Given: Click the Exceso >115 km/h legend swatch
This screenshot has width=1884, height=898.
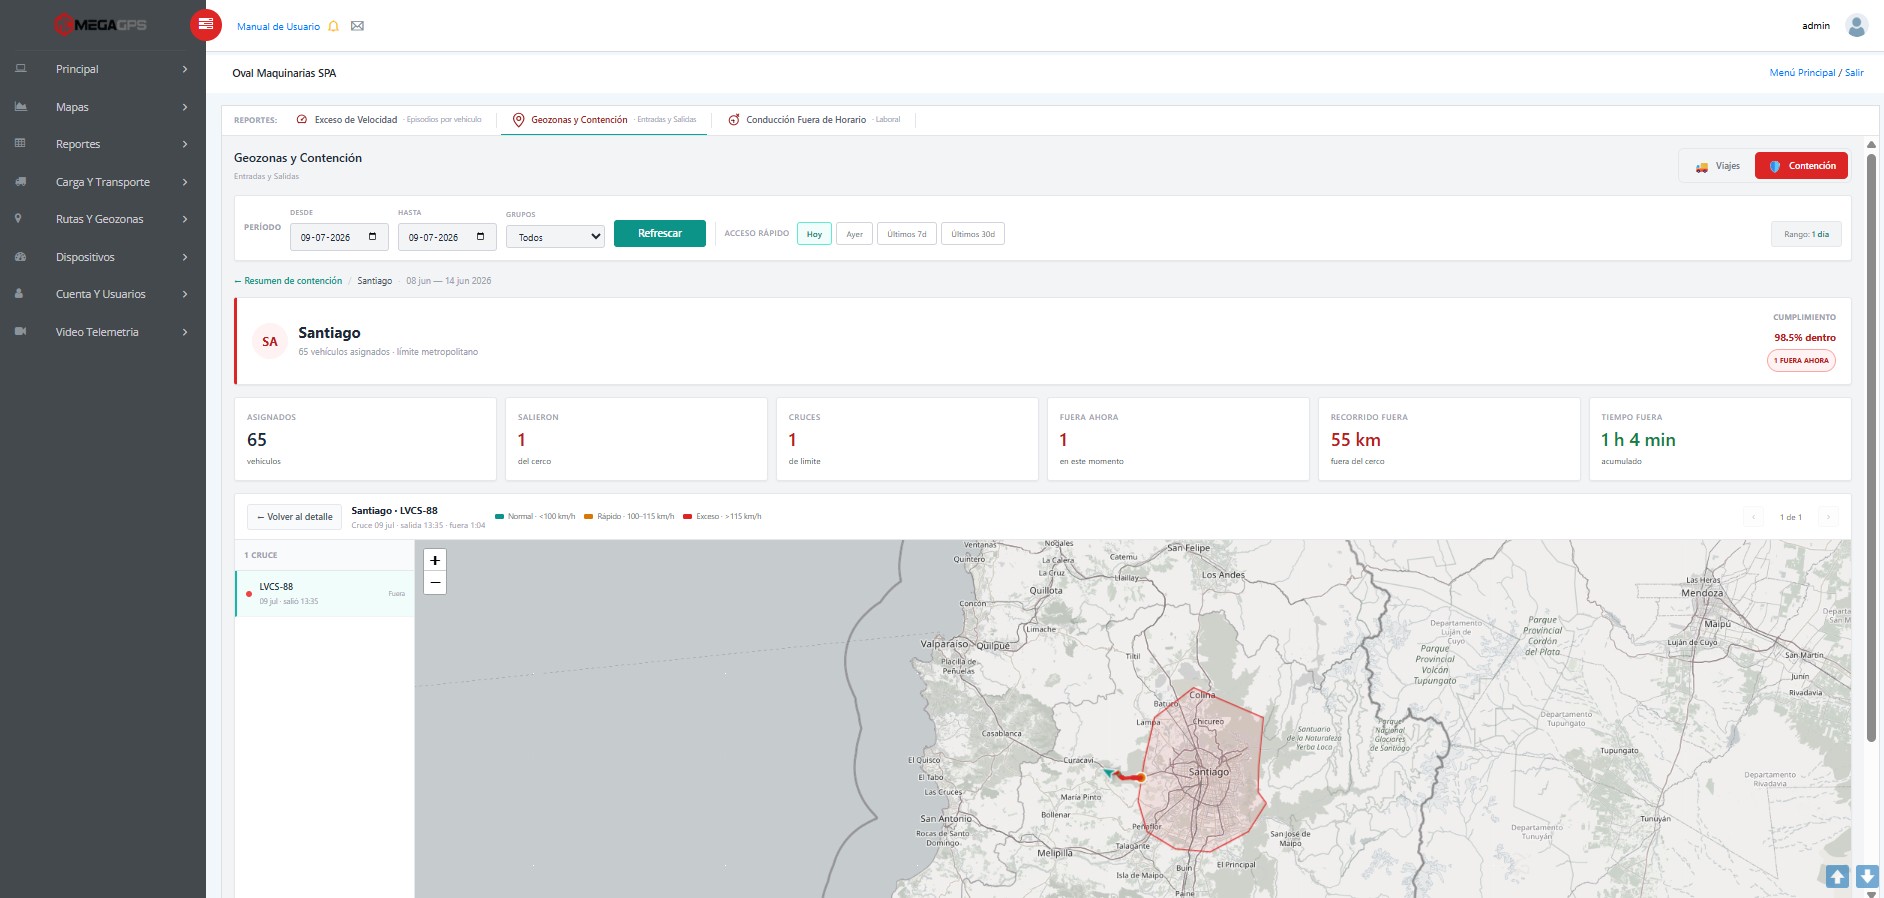Looking at the screenshot, I should click(x=688, y=517).
